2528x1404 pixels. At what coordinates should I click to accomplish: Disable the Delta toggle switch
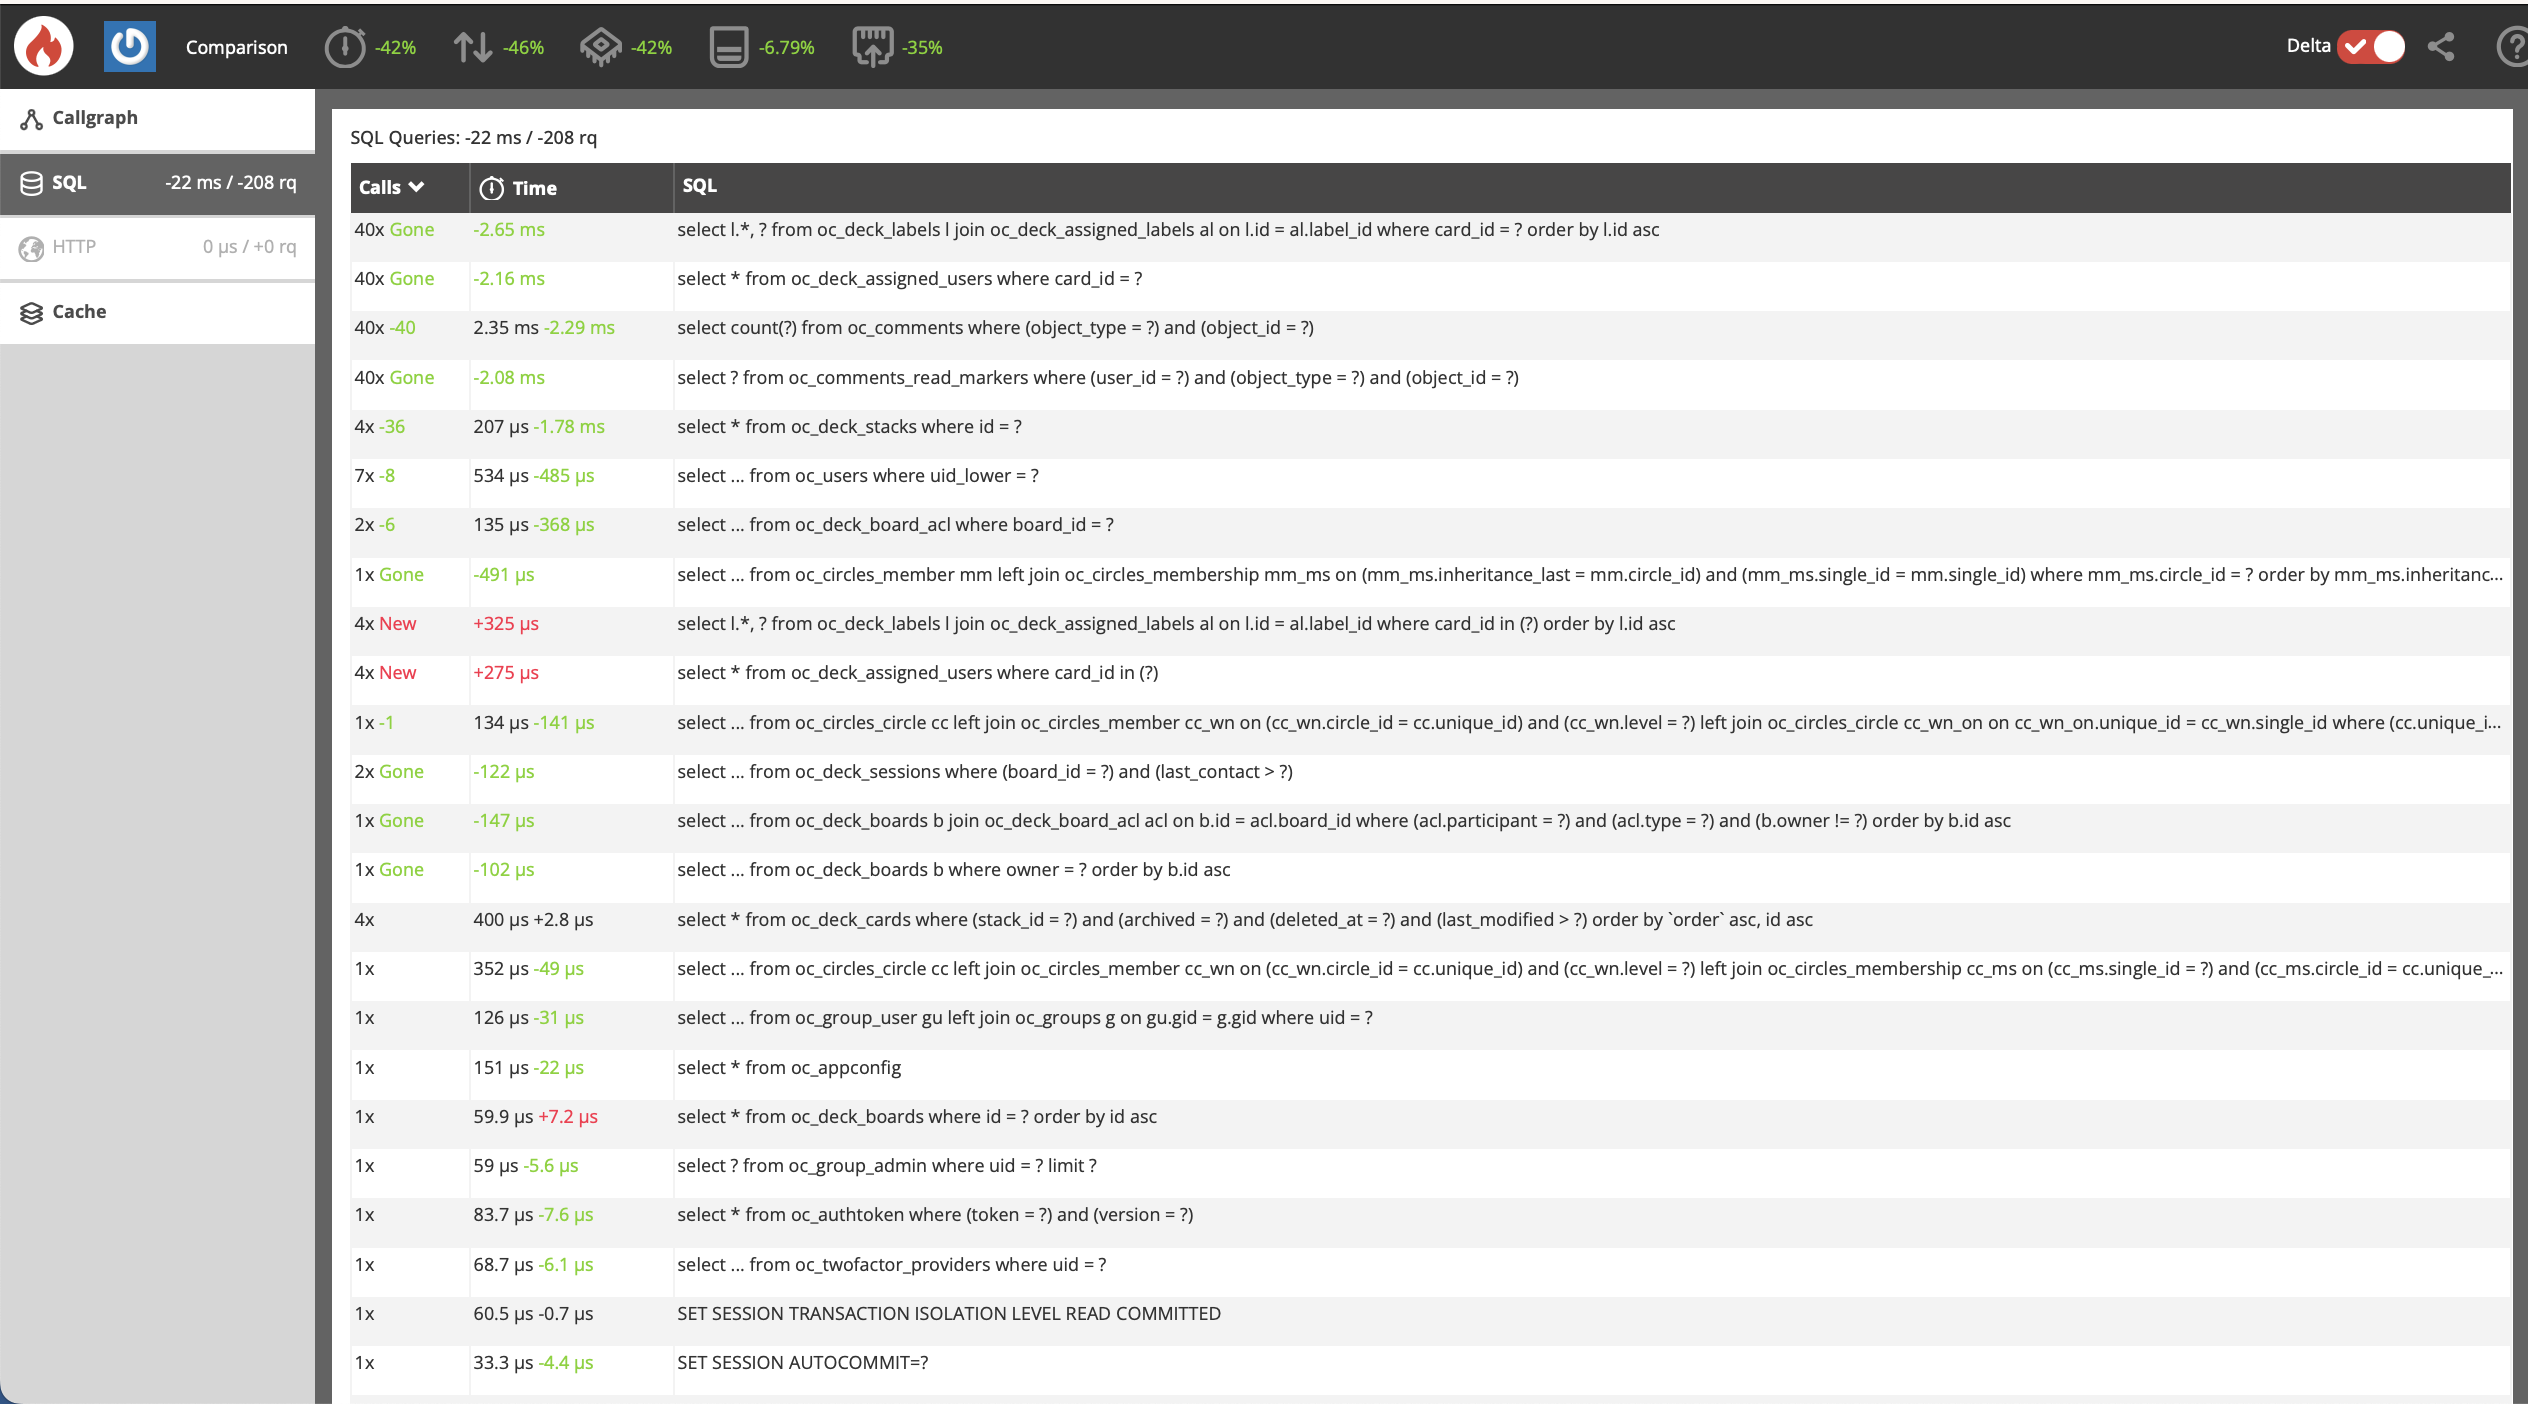(x=2372, y=46)
